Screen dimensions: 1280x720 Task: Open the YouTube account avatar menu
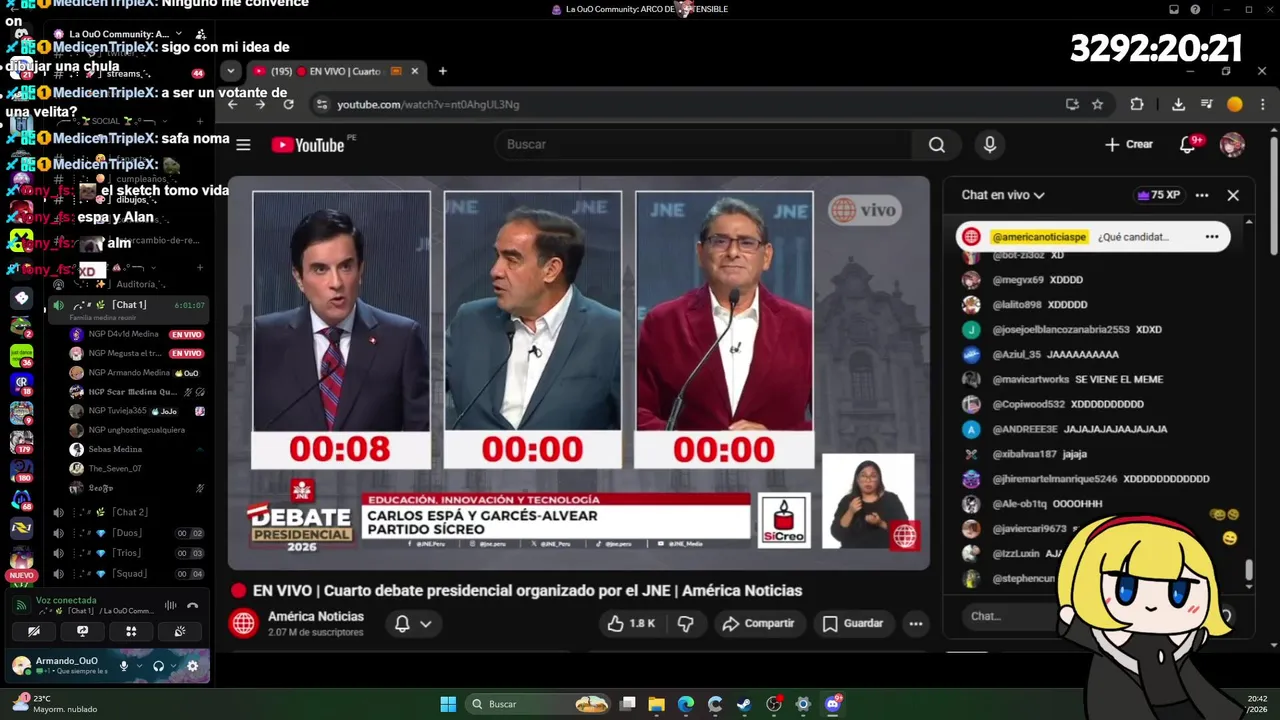click(x=1232, y=145)
